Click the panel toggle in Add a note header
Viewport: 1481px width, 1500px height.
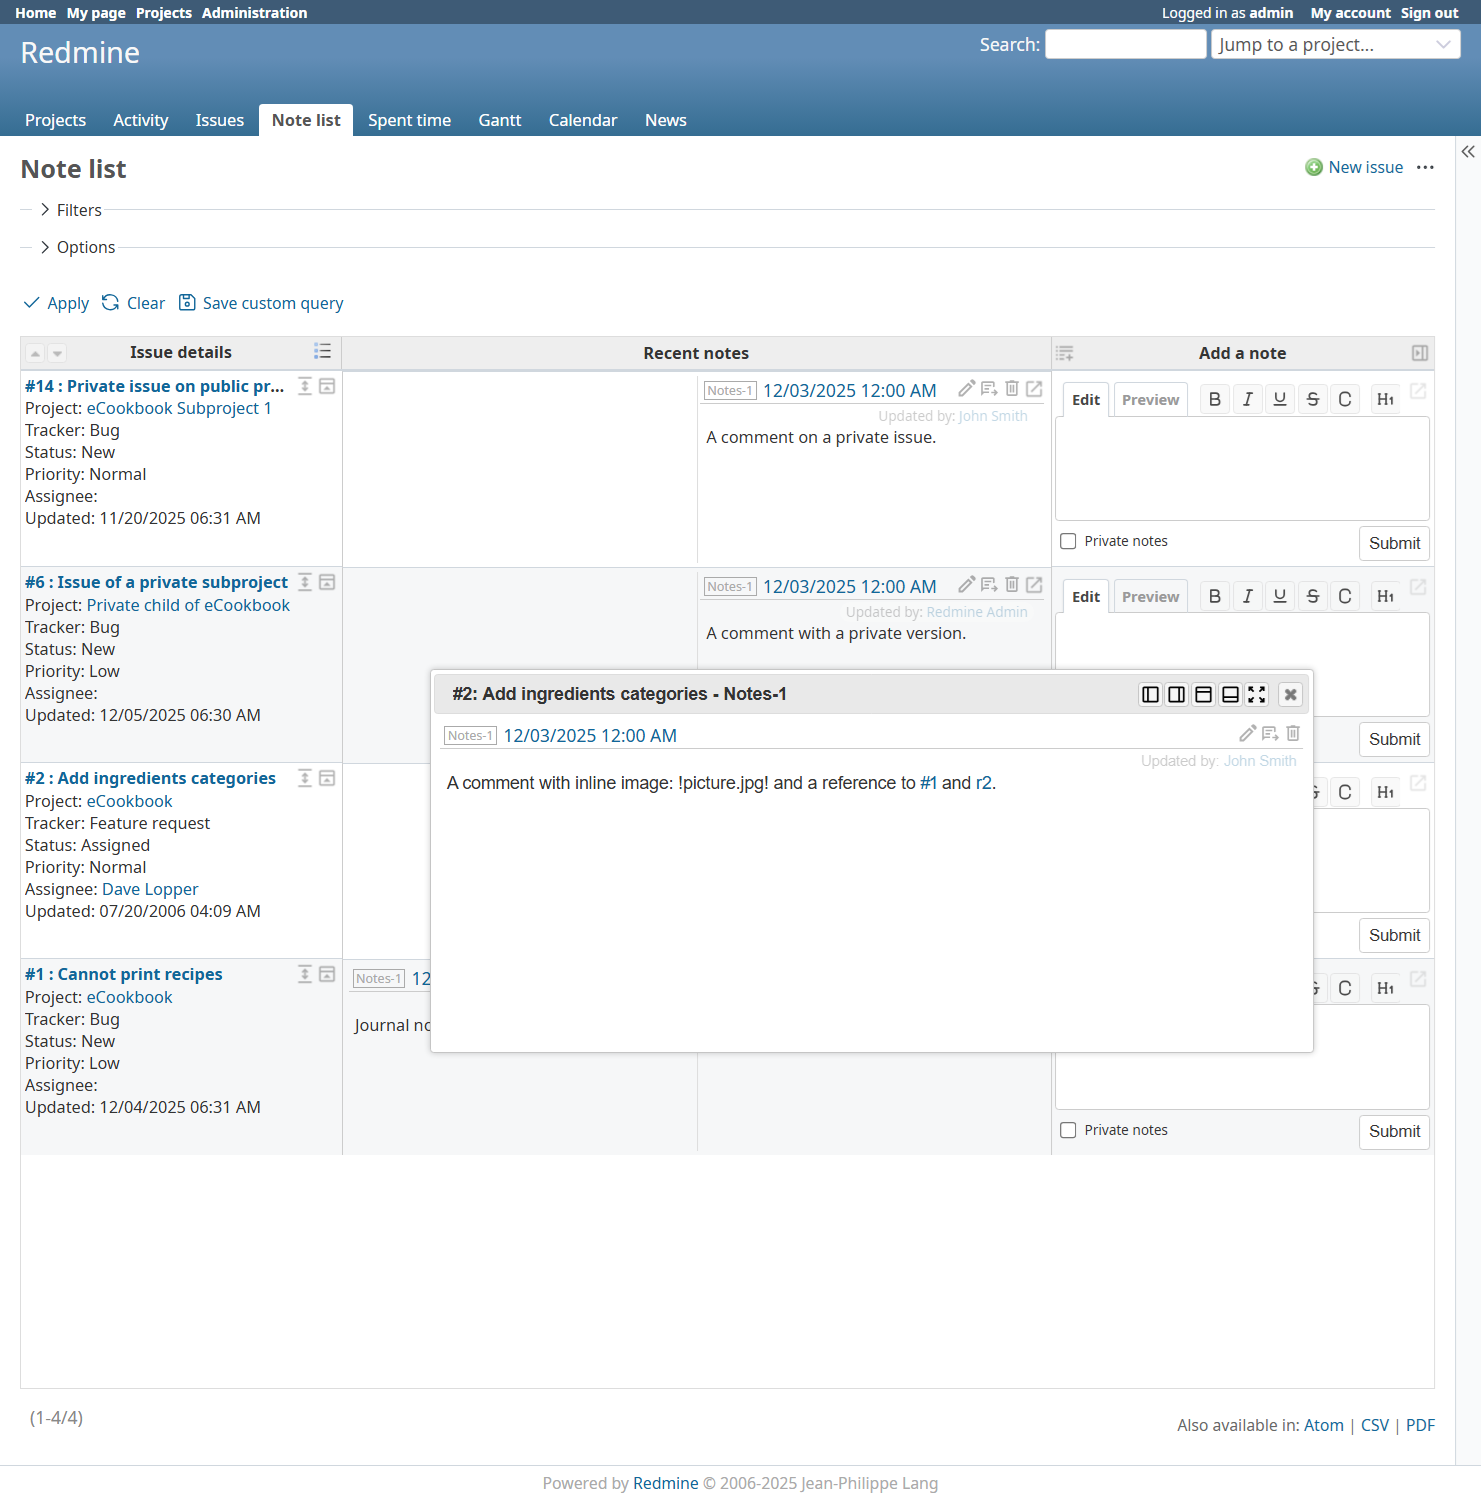(1419, 353)
